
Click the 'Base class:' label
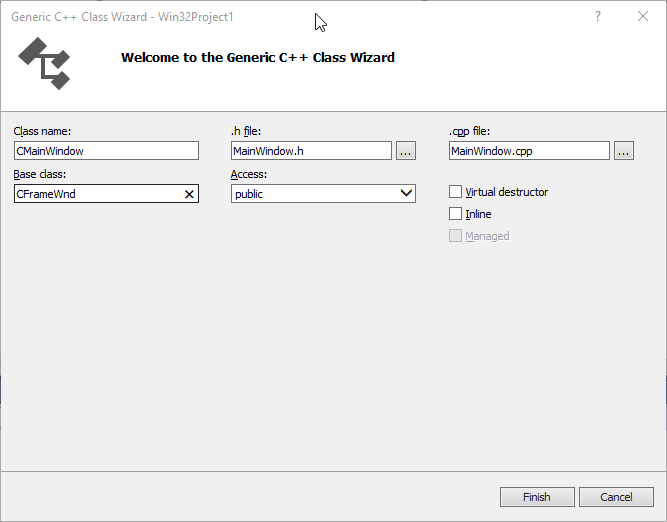point(40,174)
